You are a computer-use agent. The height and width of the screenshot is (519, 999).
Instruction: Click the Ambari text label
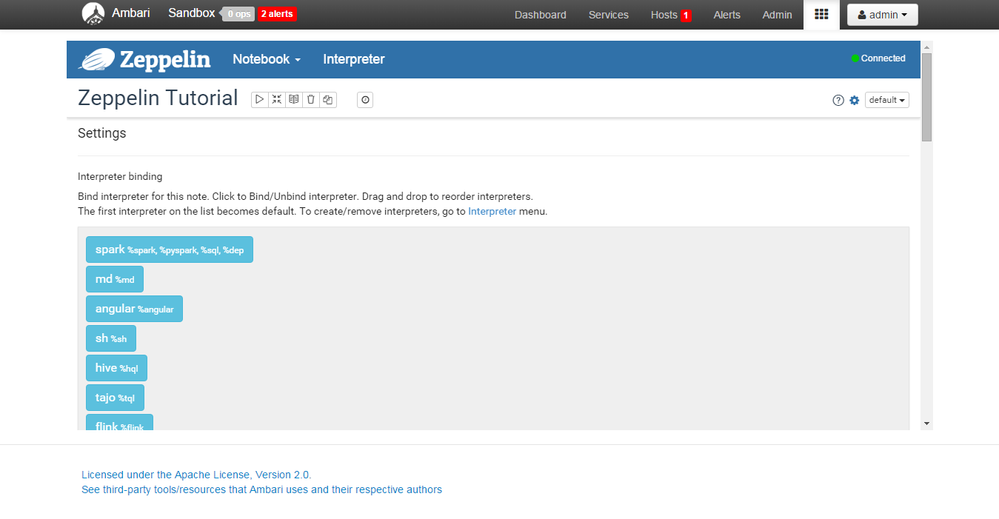(131, 13)
